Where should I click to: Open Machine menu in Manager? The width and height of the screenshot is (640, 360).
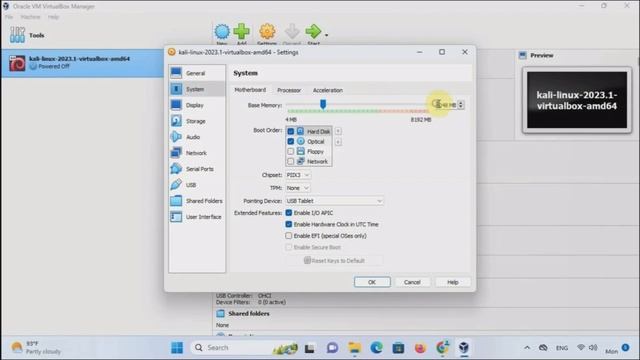tap(31, 17)
